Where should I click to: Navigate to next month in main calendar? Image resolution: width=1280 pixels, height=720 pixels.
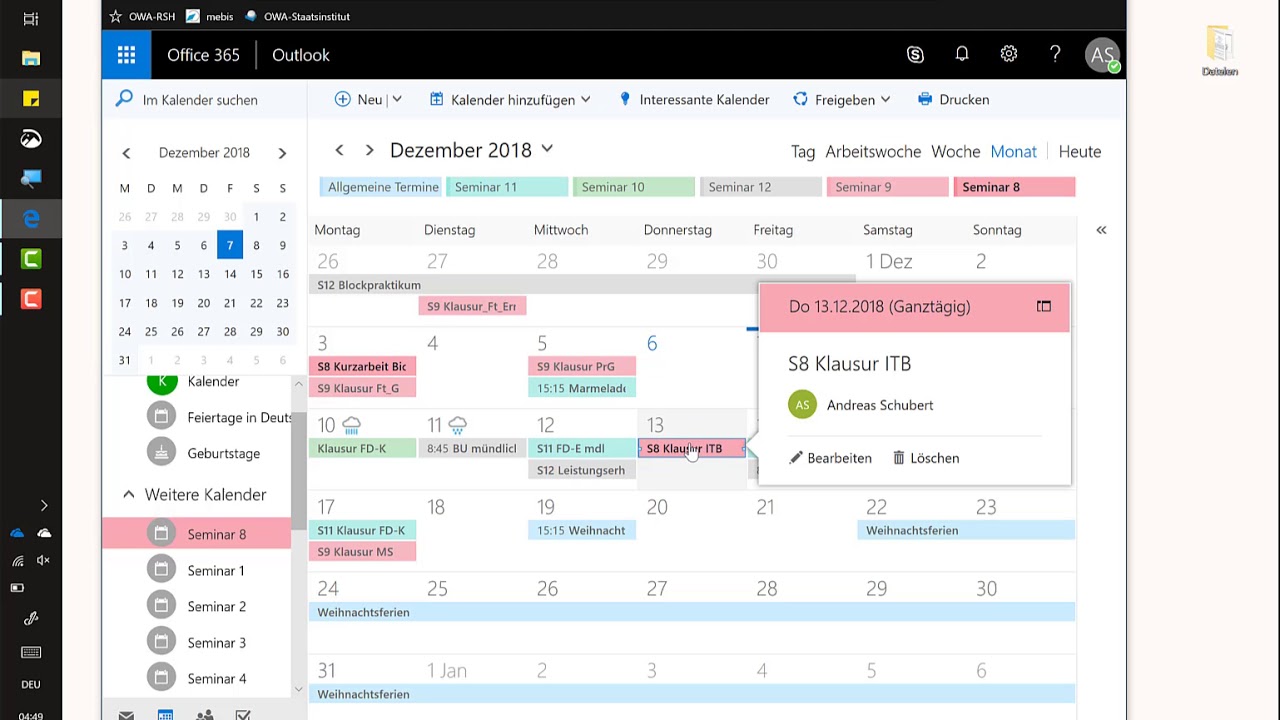[x=369, y=150]
